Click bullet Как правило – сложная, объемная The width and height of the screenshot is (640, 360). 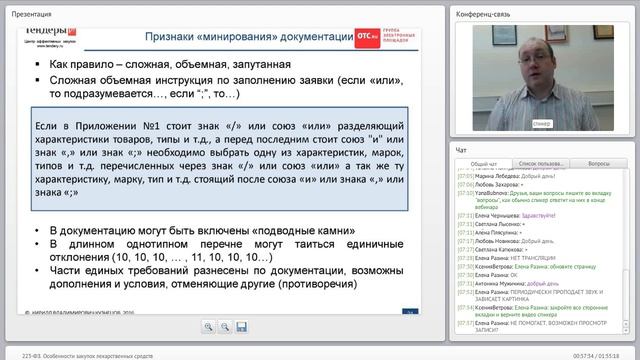(x=170, y=64)
